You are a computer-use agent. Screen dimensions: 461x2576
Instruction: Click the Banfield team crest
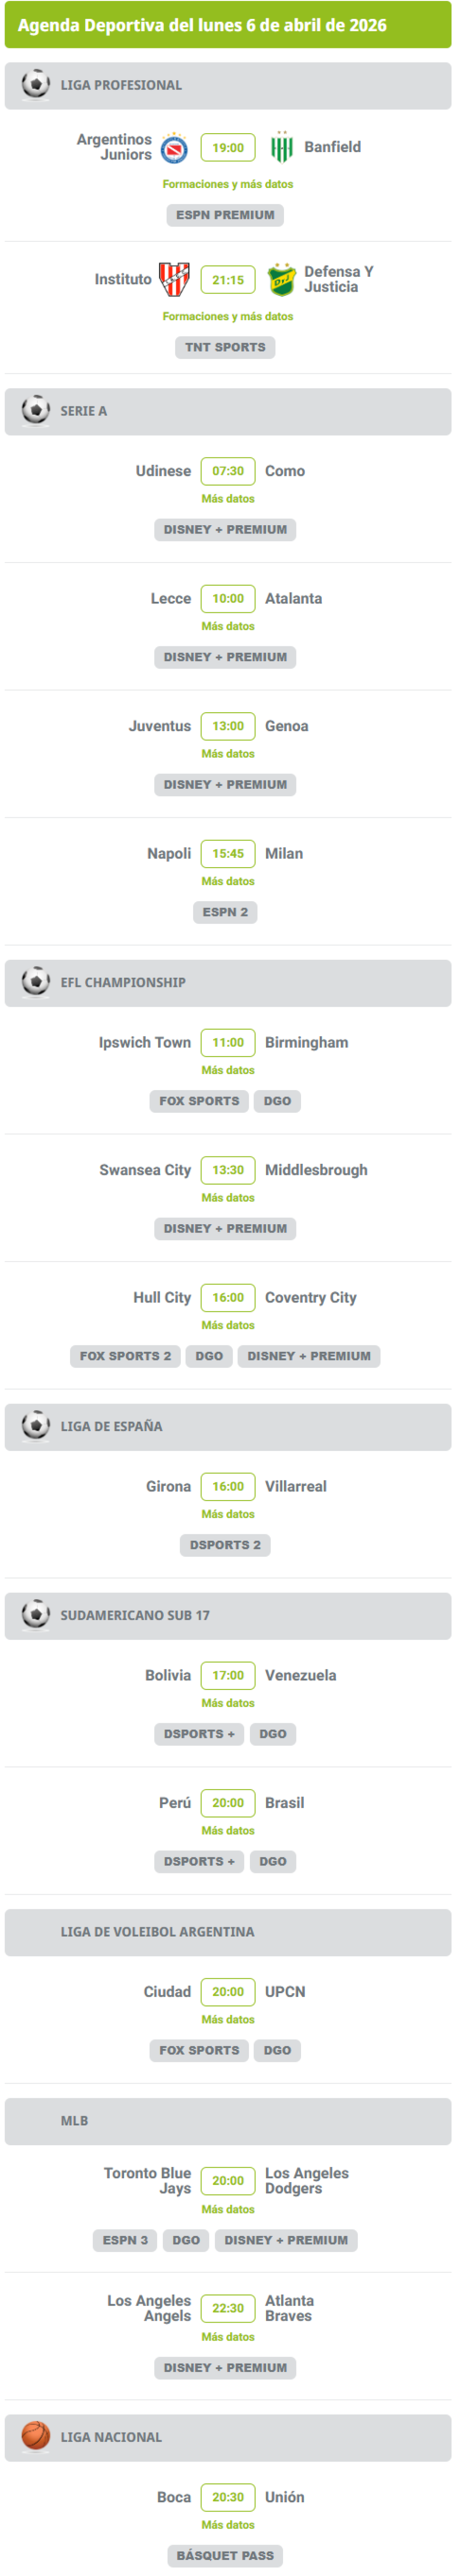[x=282, y=147]
